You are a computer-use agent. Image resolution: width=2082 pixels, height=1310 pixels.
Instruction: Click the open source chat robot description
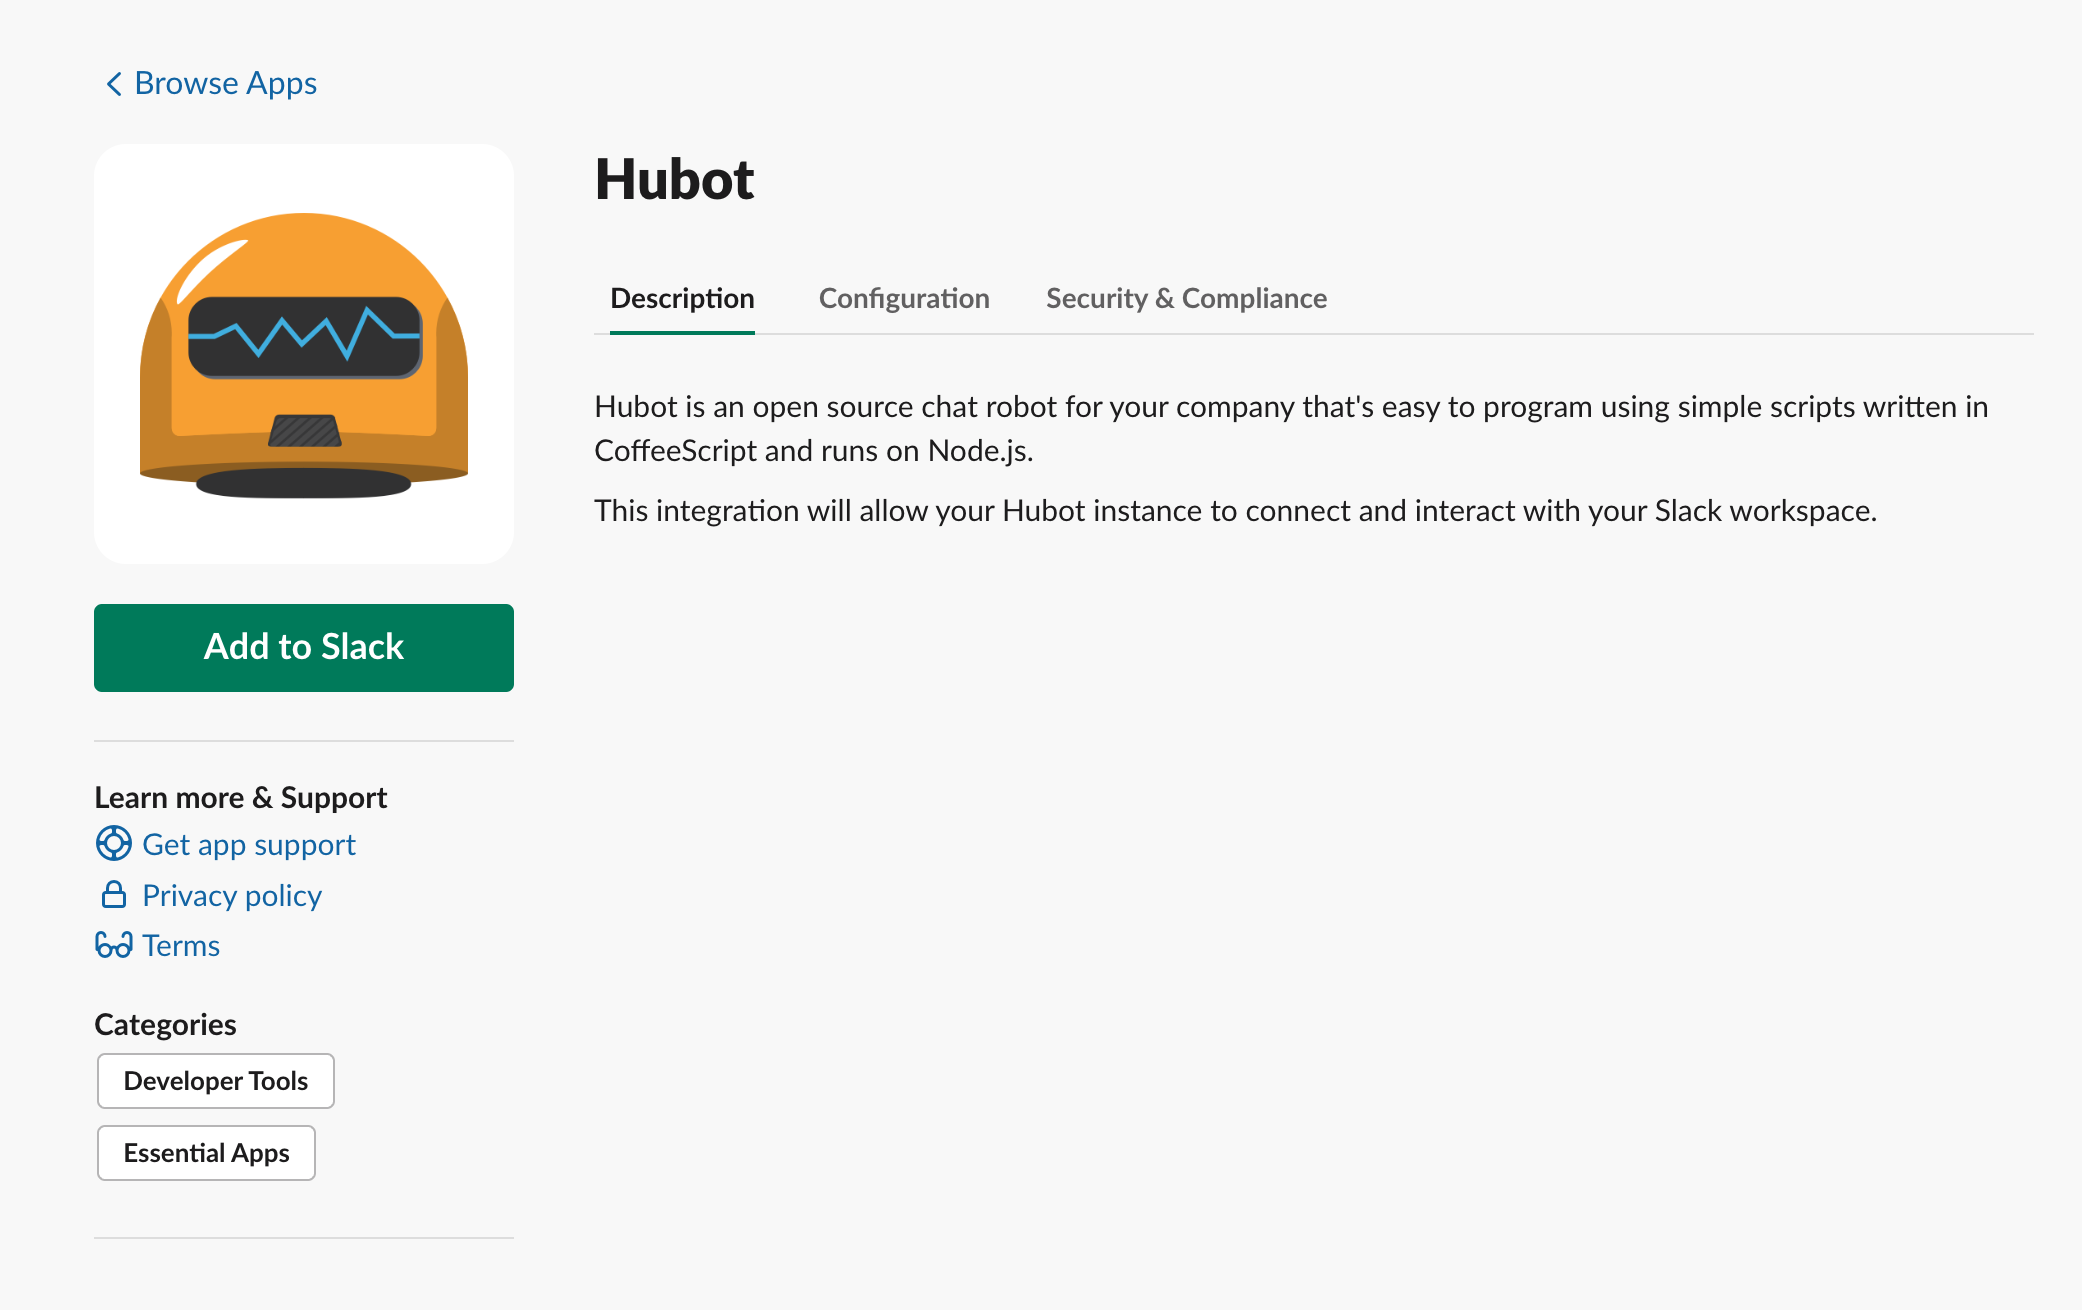pyautogui.click(x=1290, y=428)
